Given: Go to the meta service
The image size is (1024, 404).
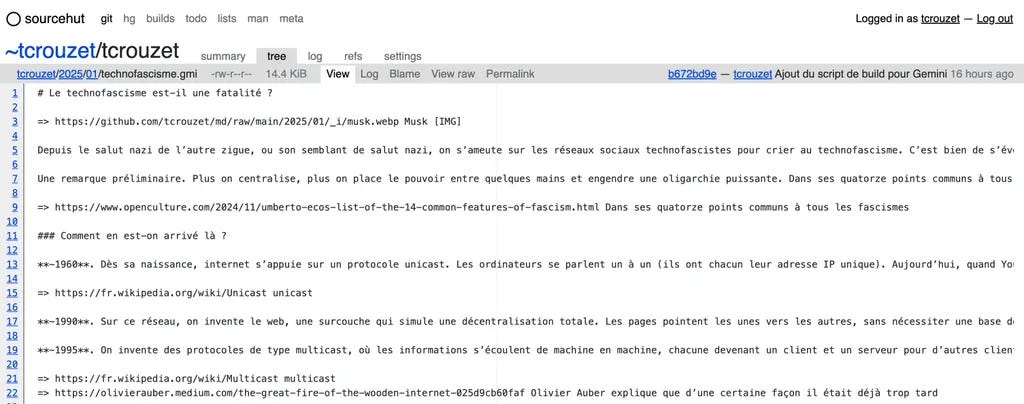Looking at the screenshot, I should pos(291,19).
